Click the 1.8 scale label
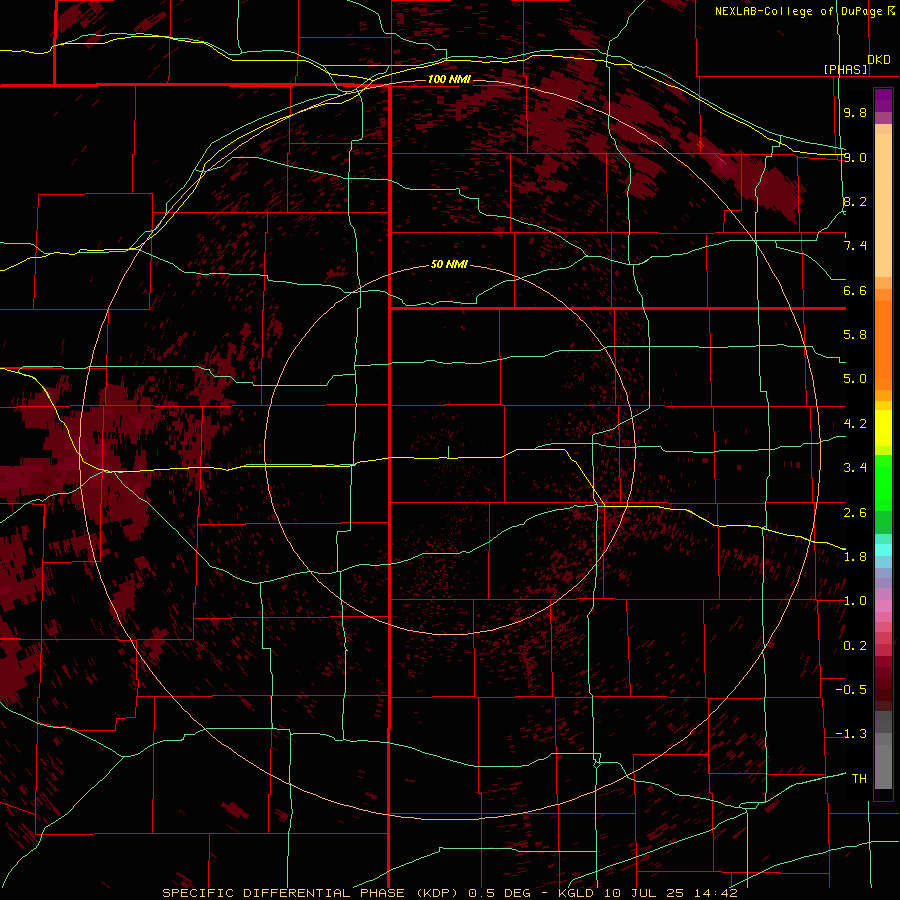 click(x=855, y=557)
